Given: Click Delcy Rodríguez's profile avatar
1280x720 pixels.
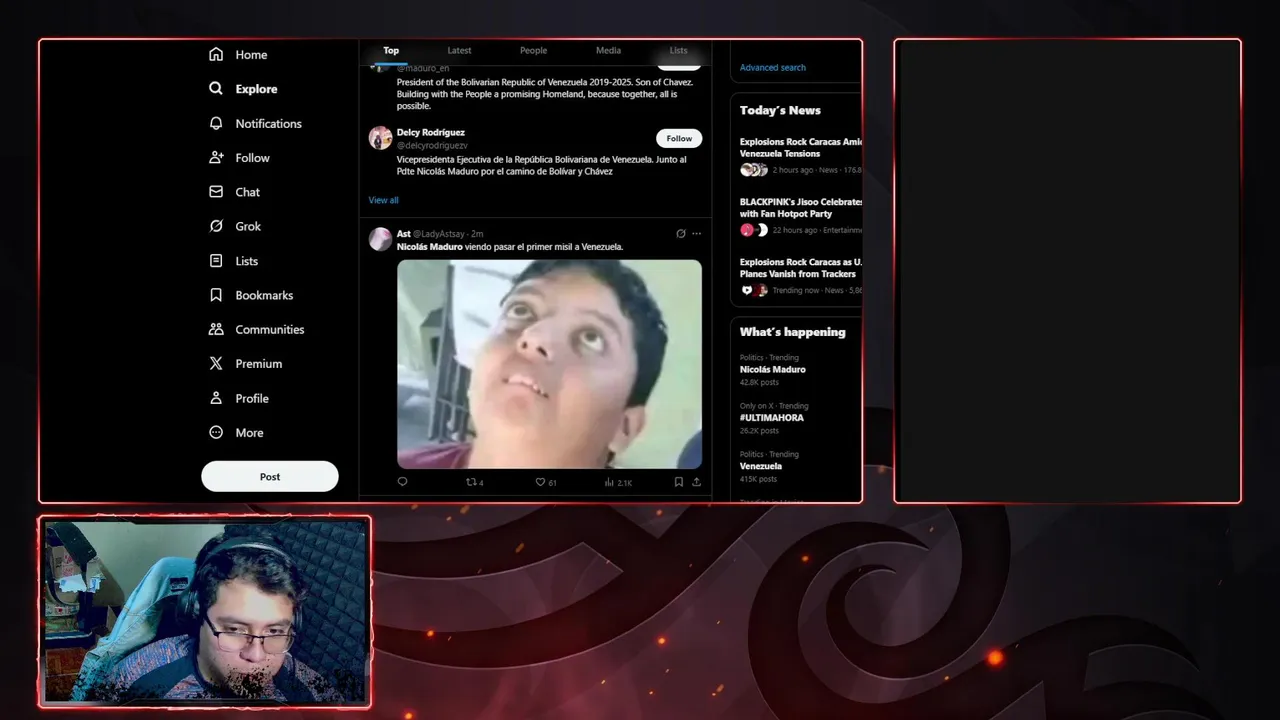Looking at the screenshot, I should [380, 138].
